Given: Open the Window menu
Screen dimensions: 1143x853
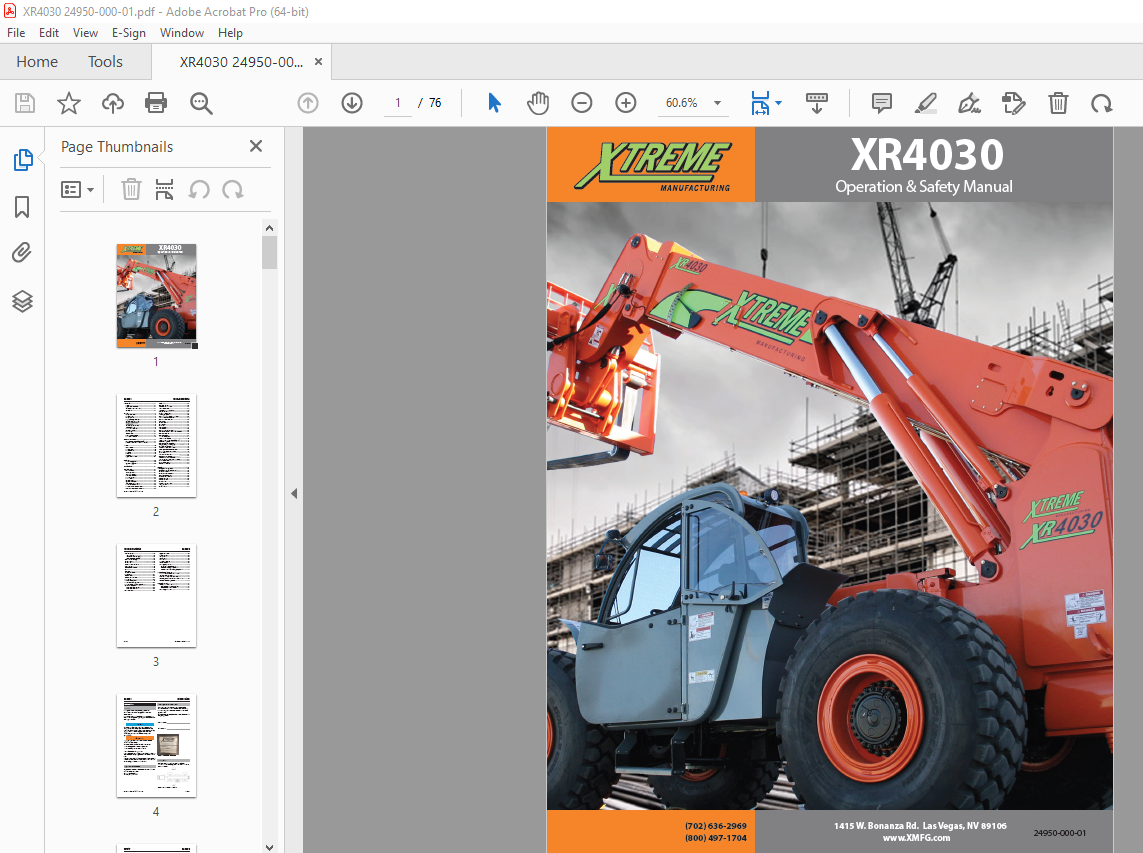Looking at the screenshot, I should (182, 33).
